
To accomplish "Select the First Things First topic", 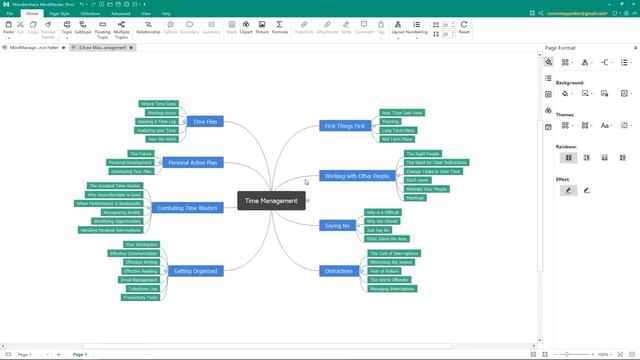I will [345, 126].
